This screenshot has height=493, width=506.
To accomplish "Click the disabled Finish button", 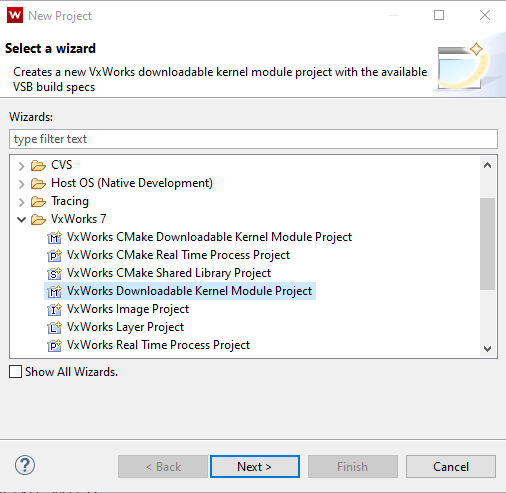I will (x=353, y=466).
